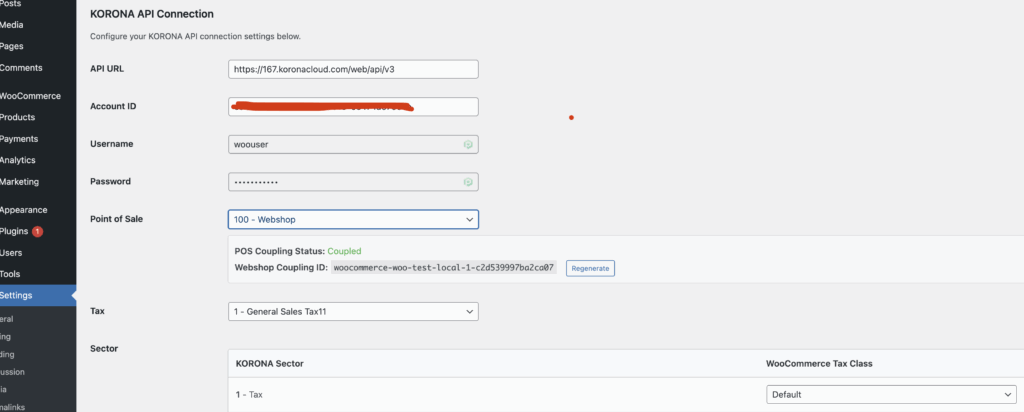1024x412 pixels.
Task: Open Plugins in the sidebar
Action: tap(14, 232)
